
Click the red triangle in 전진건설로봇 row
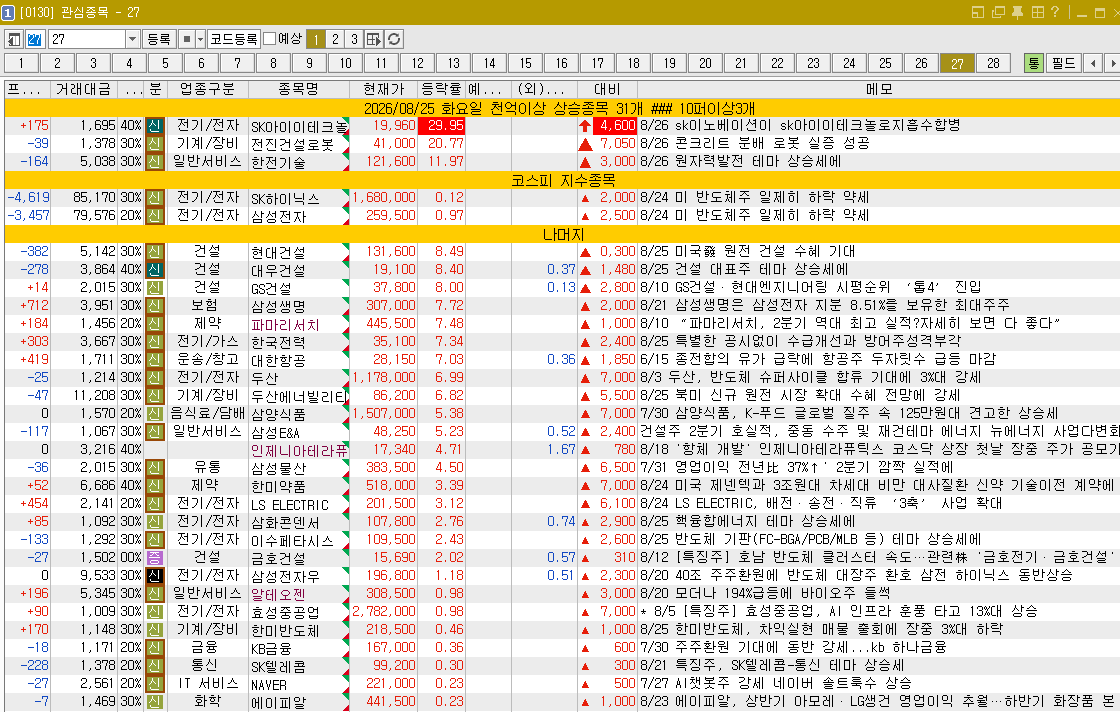[x=586, y=144]
